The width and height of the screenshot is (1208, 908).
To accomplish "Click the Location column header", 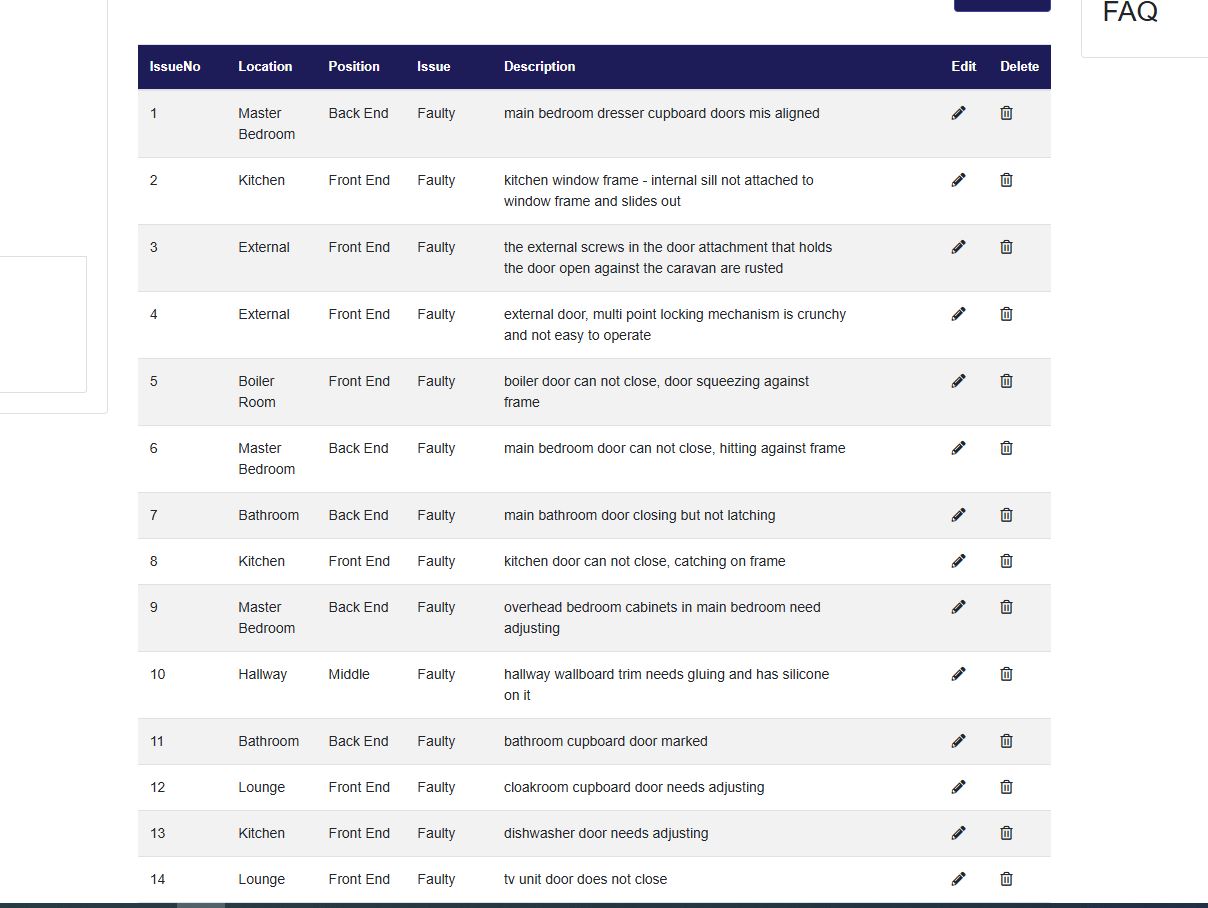I will coord(265,67).
